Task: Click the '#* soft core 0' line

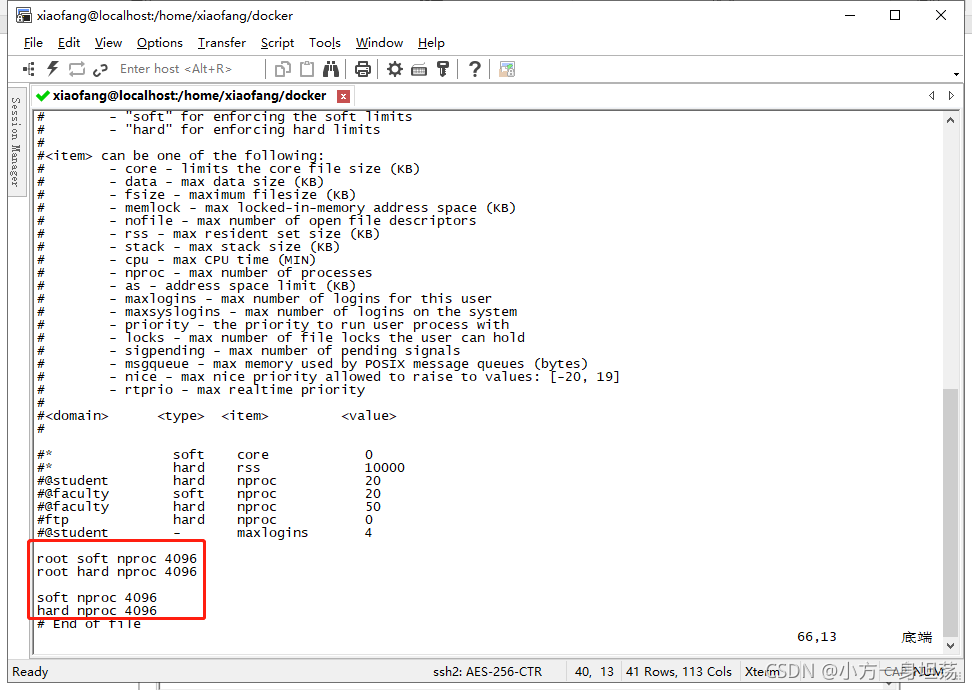Action: point(205,454)
